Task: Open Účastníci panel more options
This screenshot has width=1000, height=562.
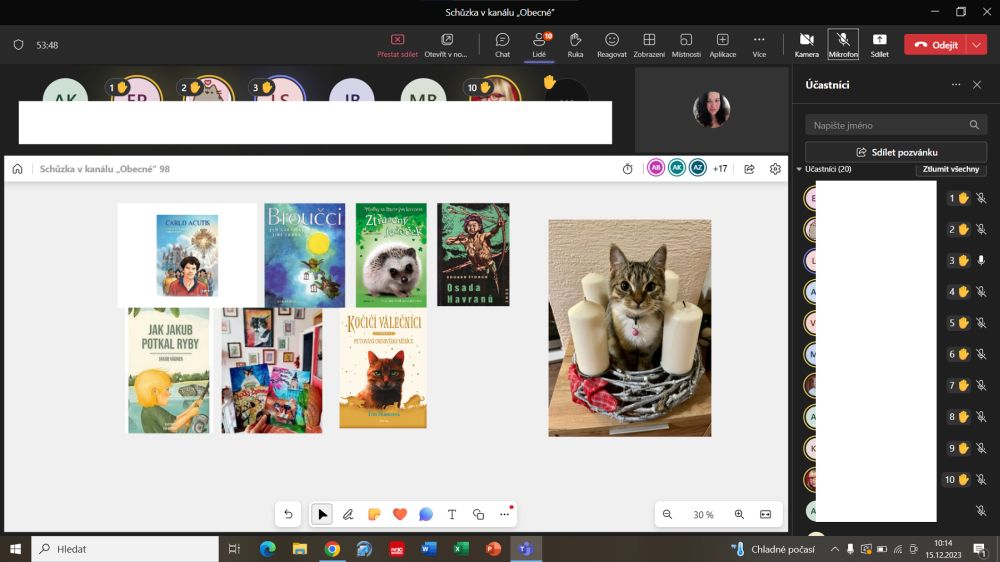Action: (x=955, y=84)
